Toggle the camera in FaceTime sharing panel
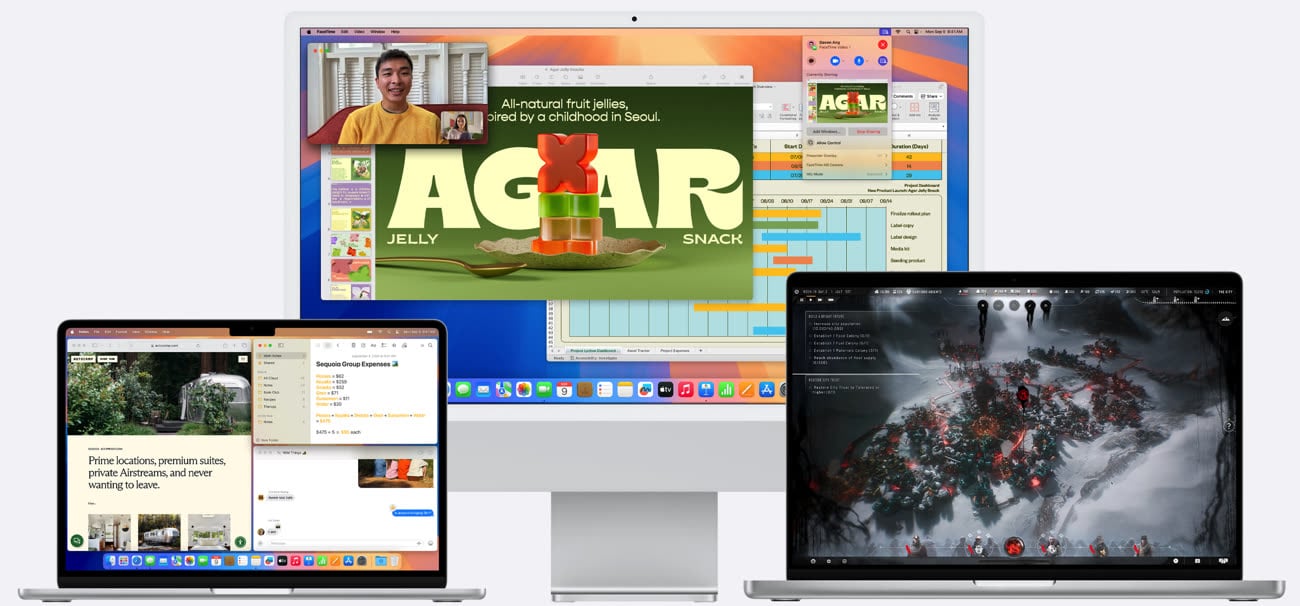 click(835, 61)
